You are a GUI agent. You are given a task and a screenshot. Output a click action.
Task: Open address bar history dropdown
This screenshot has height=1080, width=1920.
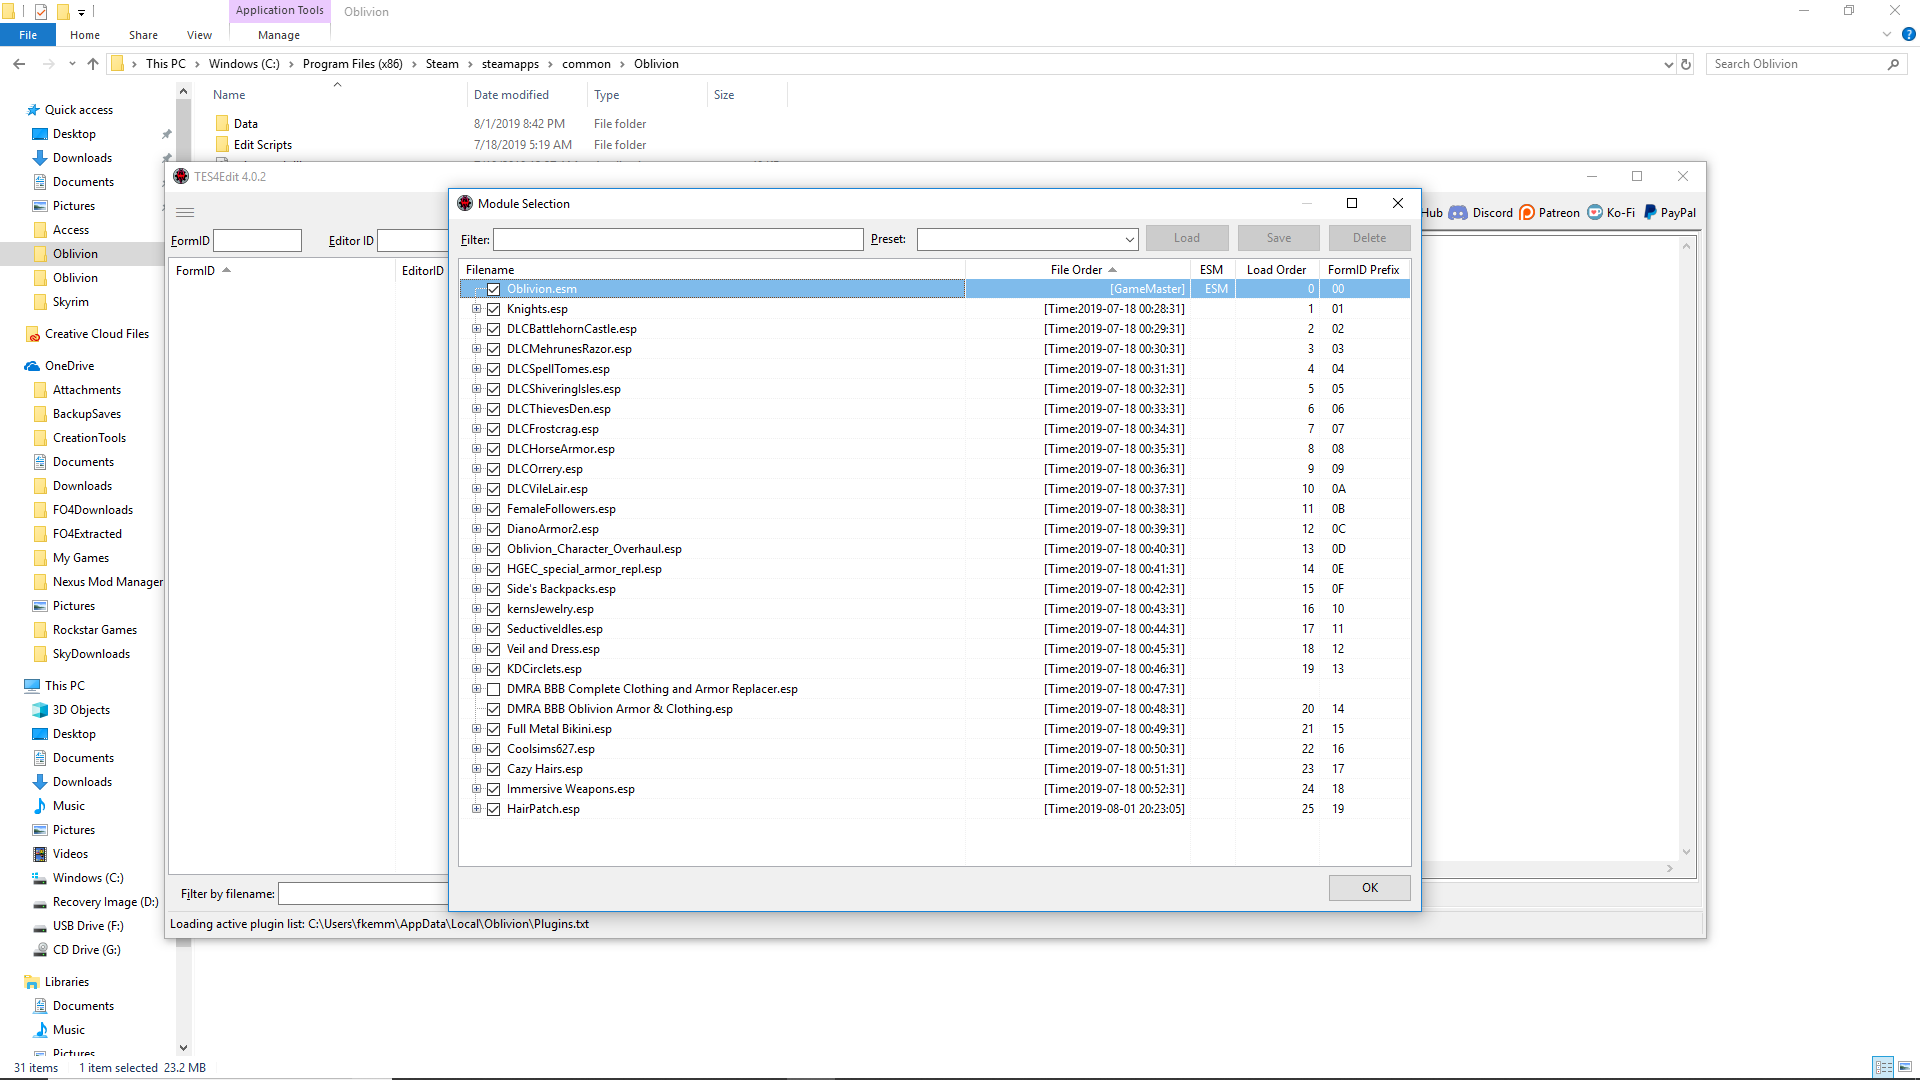1668,64
